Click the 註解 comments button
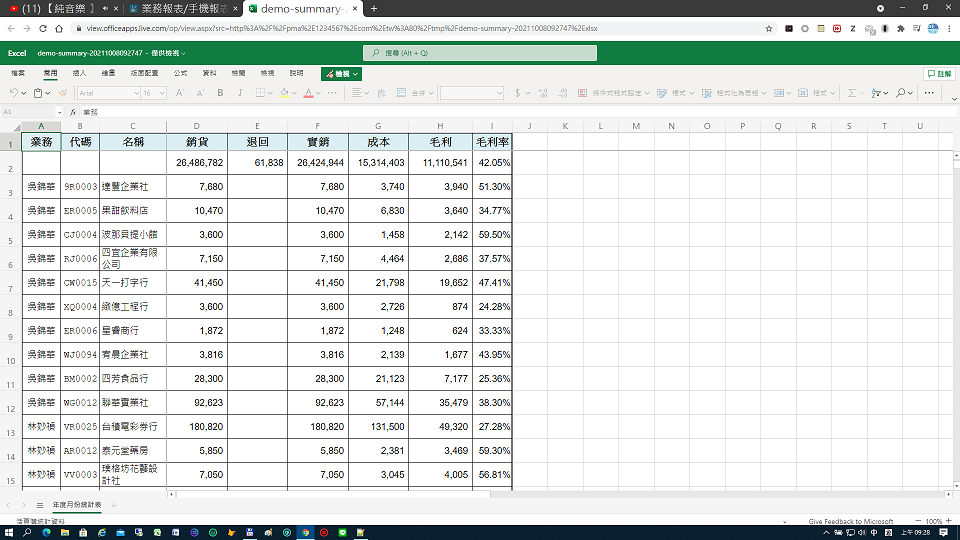The image size is (960, 540). [939, 74]
